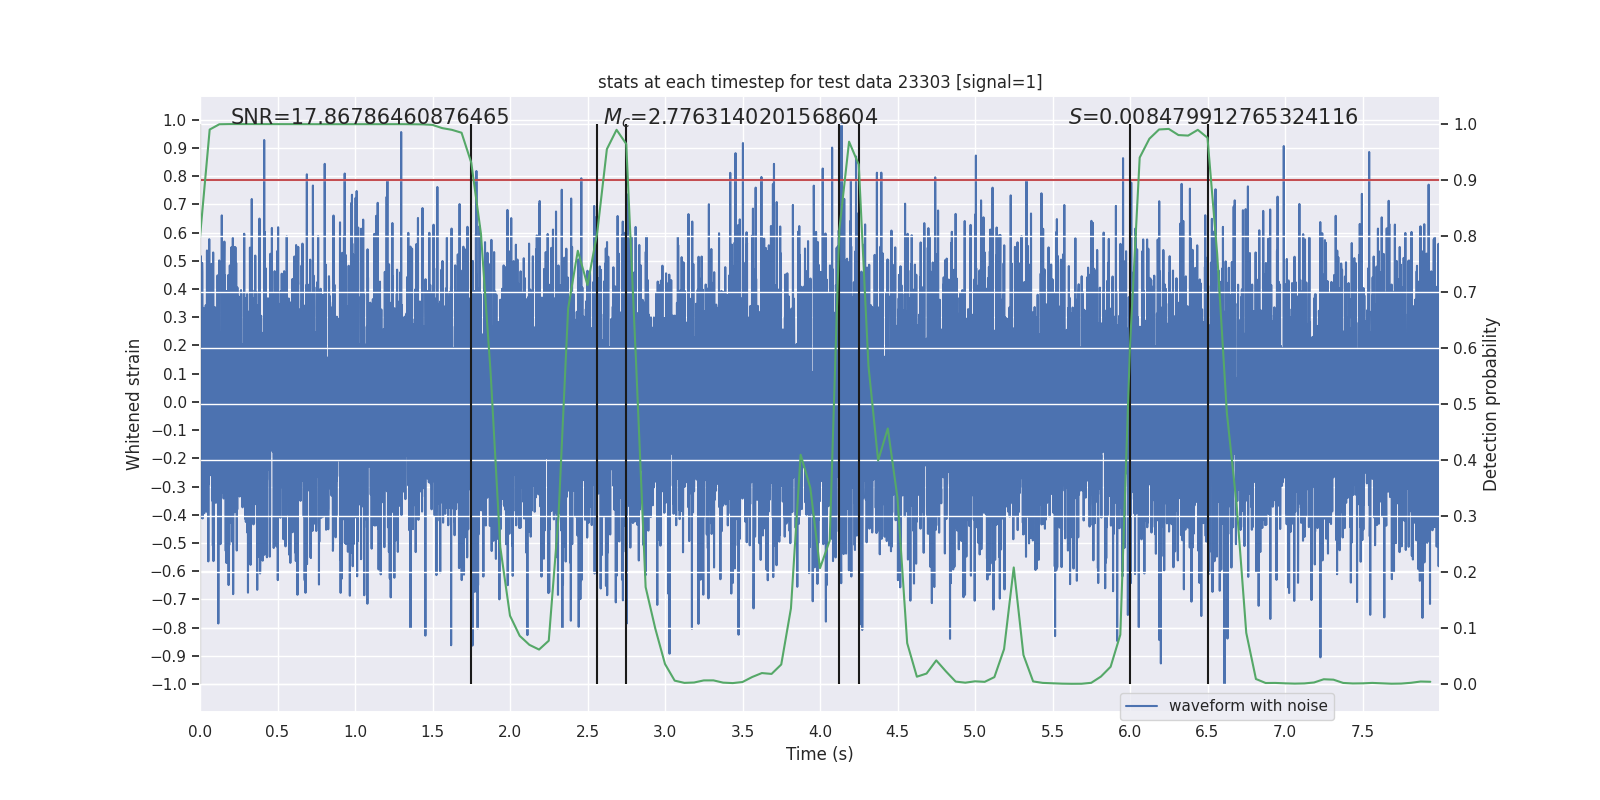Select the 7.5 tick on the Time axis
Image resolution: width=1600 pixels, height=800 pixels.
coord(1362,731)
